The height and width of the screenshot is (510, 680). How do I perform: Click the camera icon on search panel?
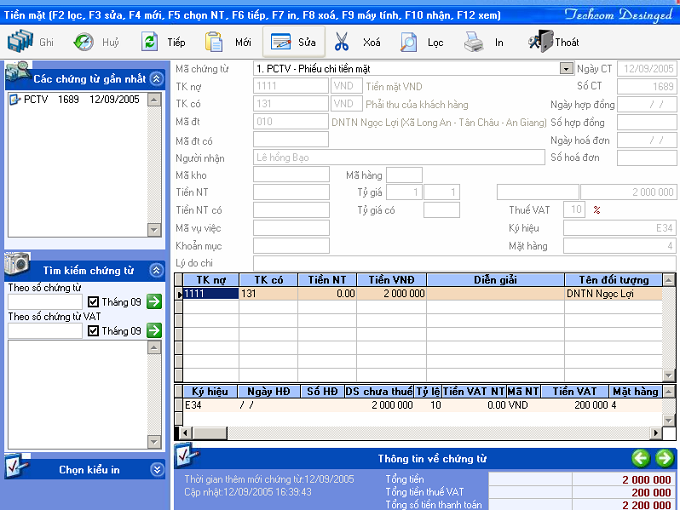point(17,264)
